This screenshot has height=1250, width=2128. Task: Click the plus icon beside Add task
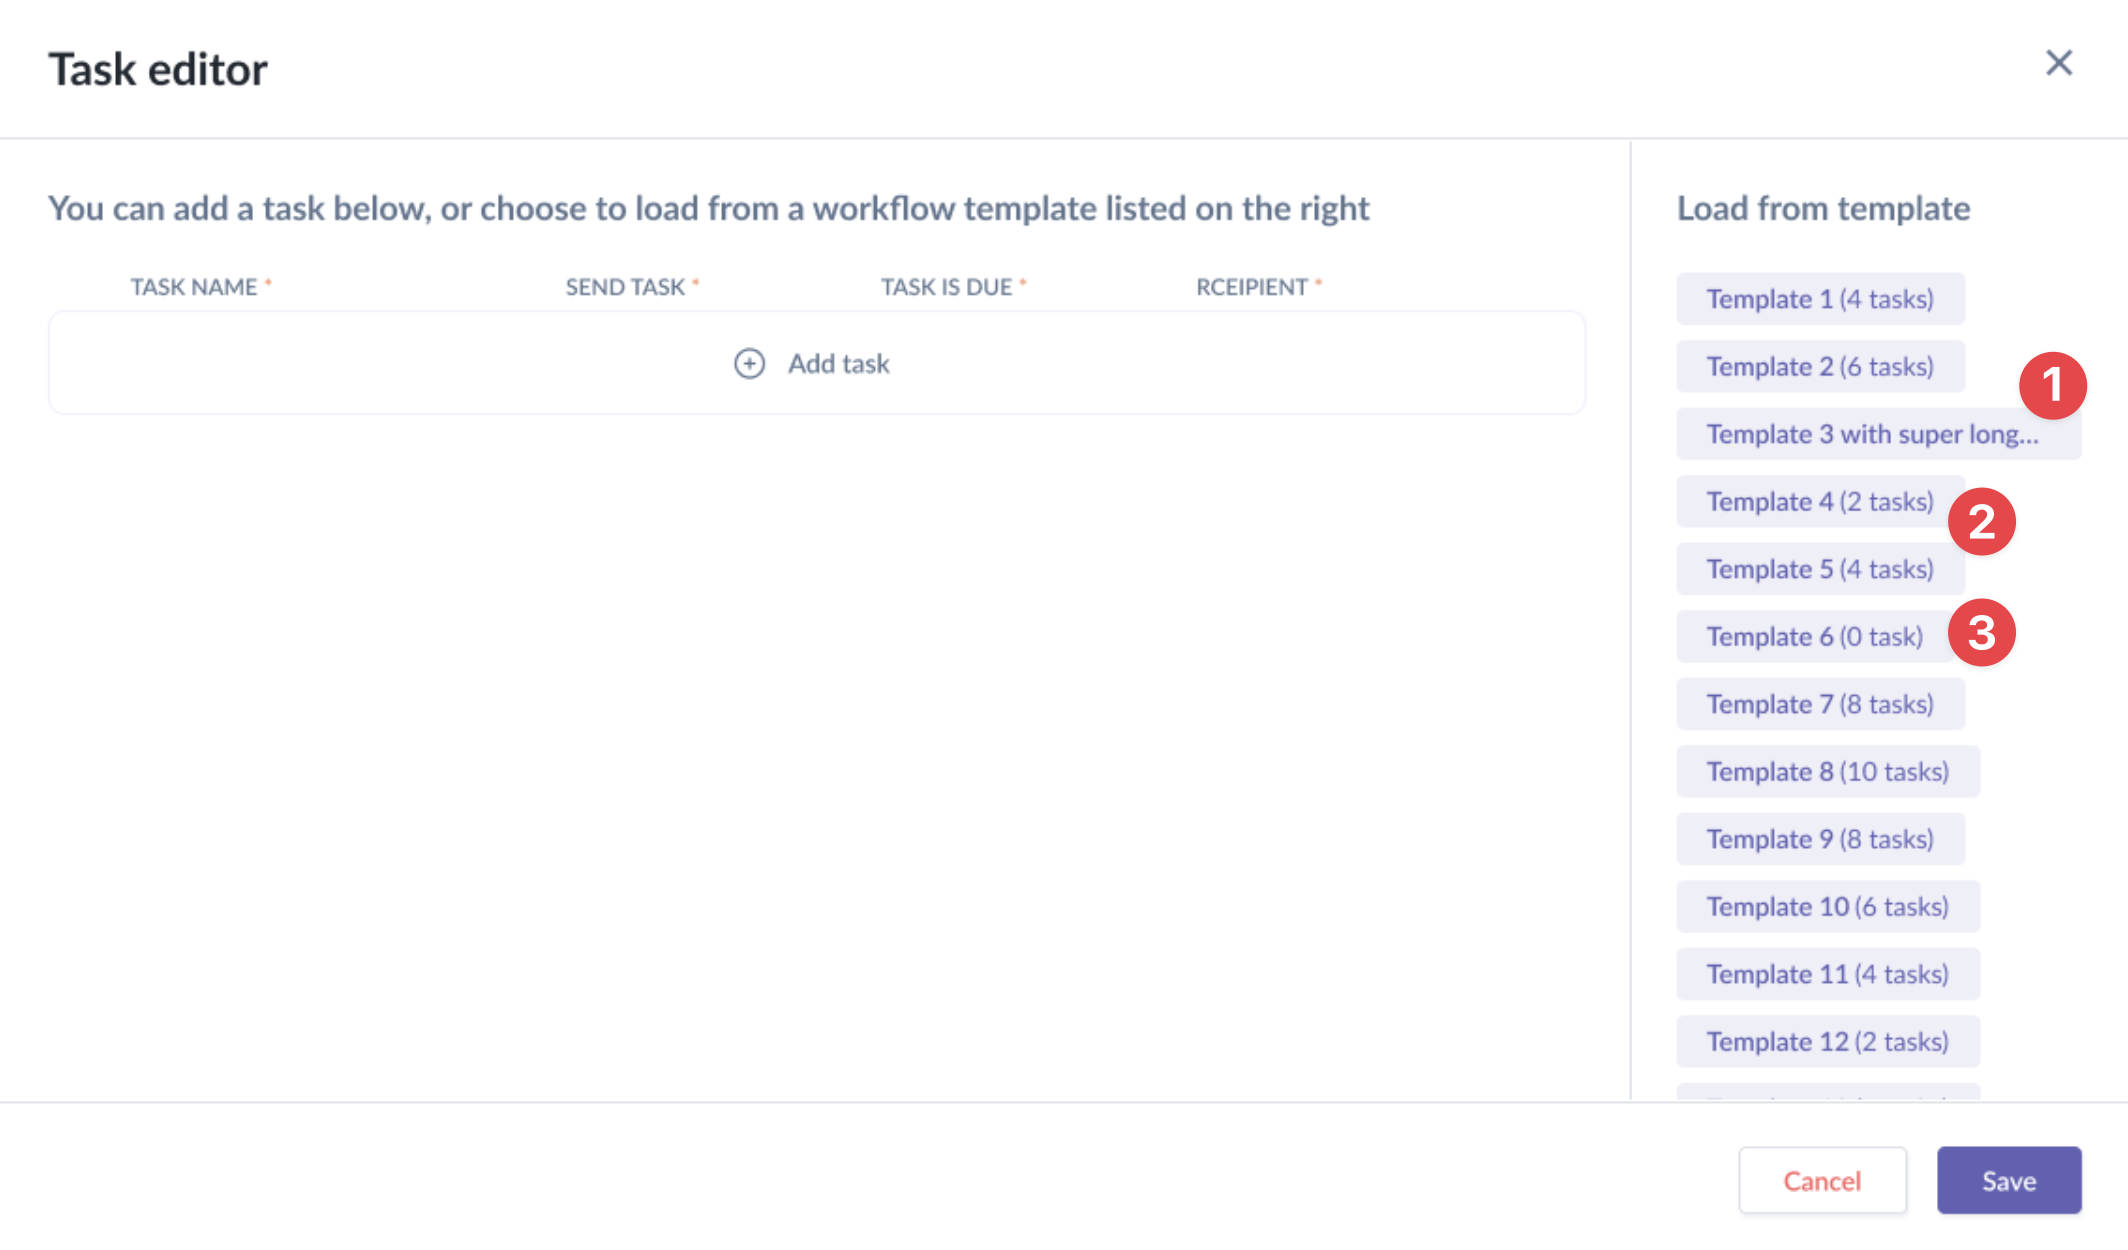coord(749,363)
